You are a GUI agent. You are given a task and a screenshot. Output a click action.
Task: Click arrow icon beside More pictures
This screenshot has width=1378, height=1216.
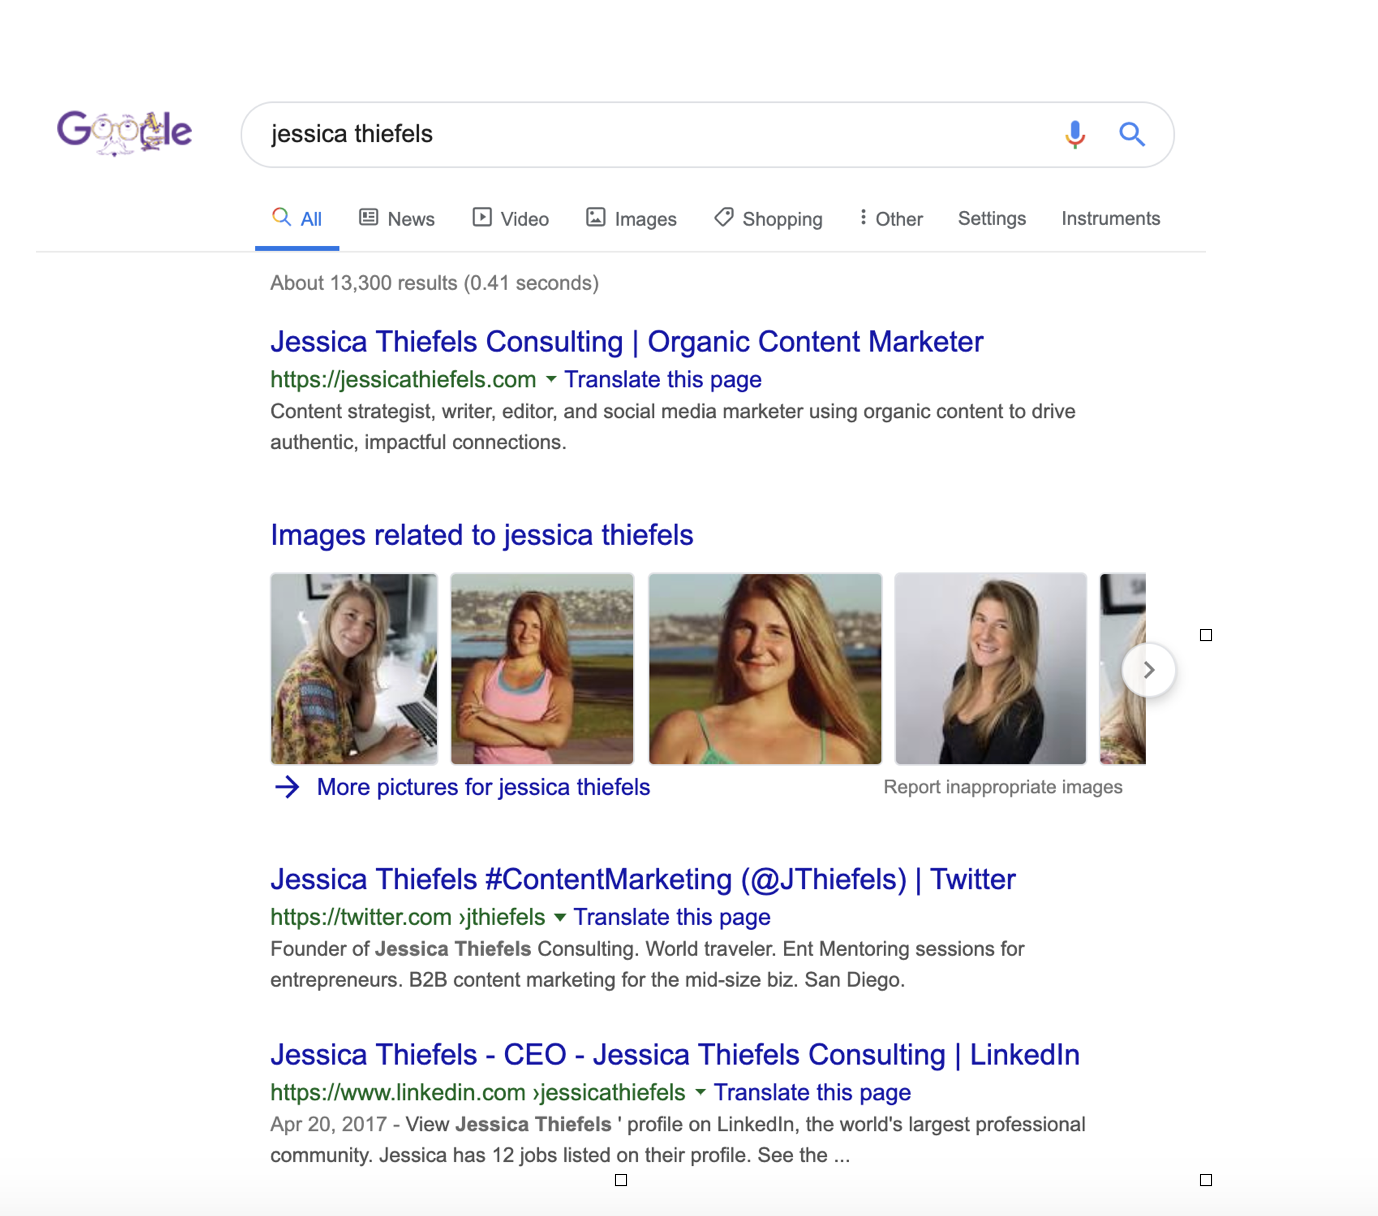[x=287, y=787]
